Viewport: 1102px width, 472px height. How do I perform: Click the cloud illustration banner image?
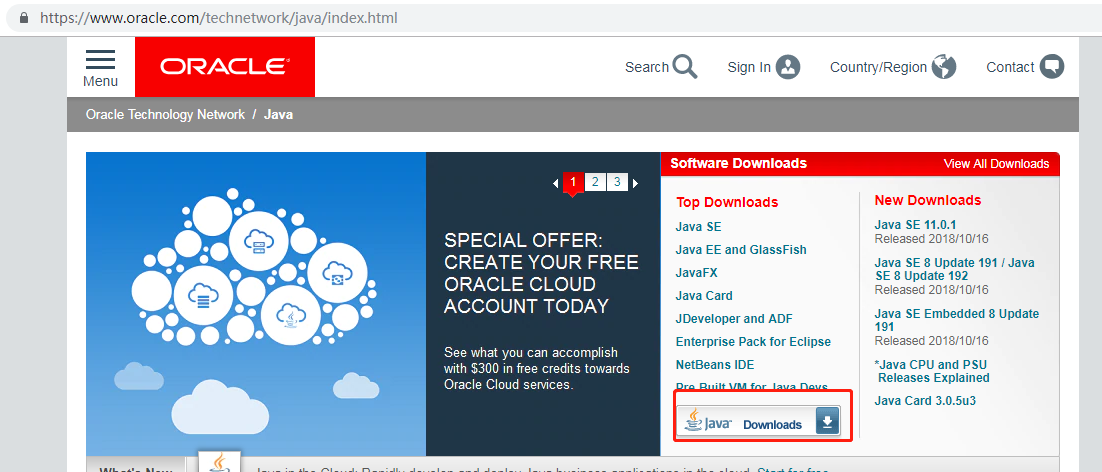coord(256,304)
